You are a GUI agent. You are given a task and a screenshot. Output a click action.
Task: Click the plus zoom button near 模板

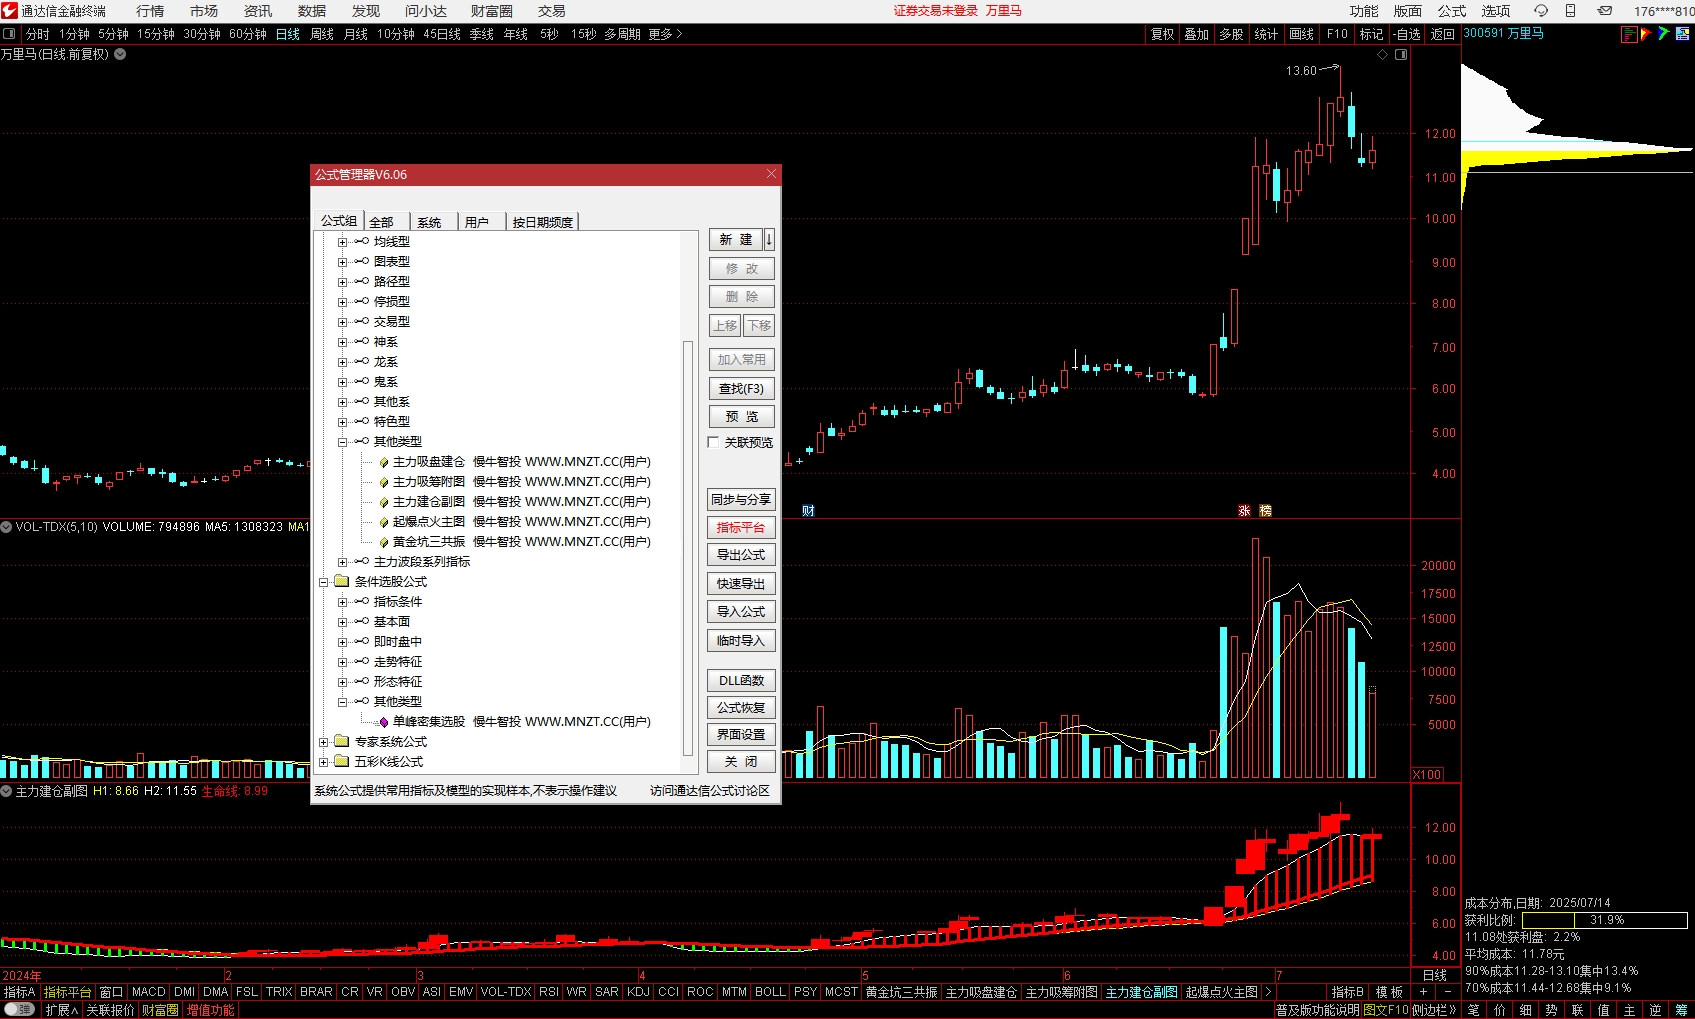click(1423, 992)
